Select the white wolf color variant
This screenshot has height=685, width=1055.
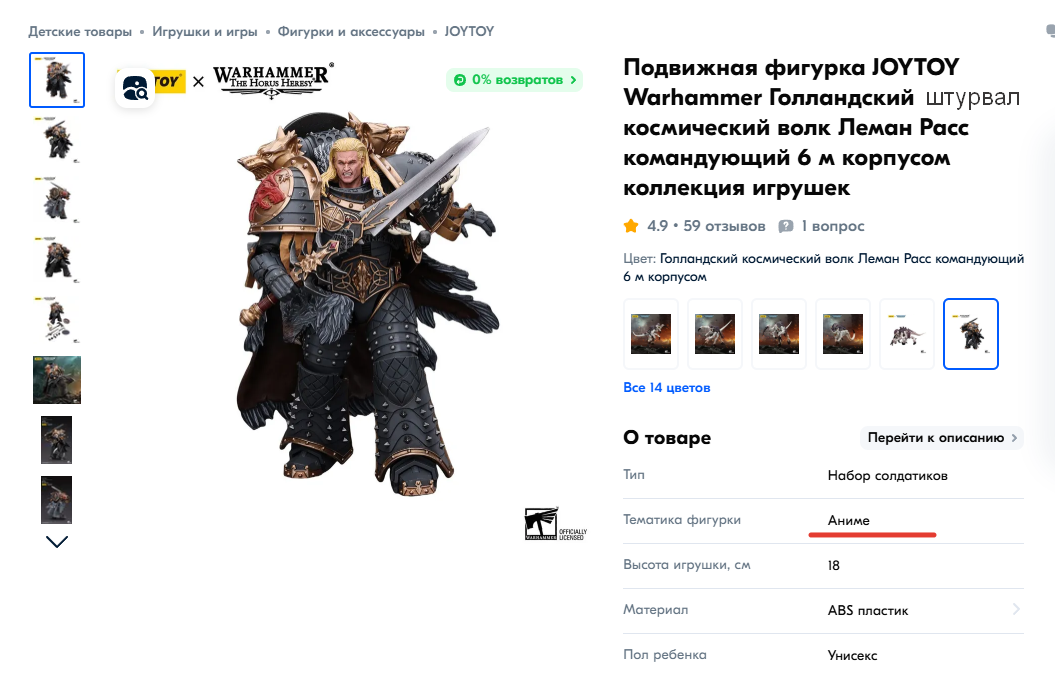[907, 334]
